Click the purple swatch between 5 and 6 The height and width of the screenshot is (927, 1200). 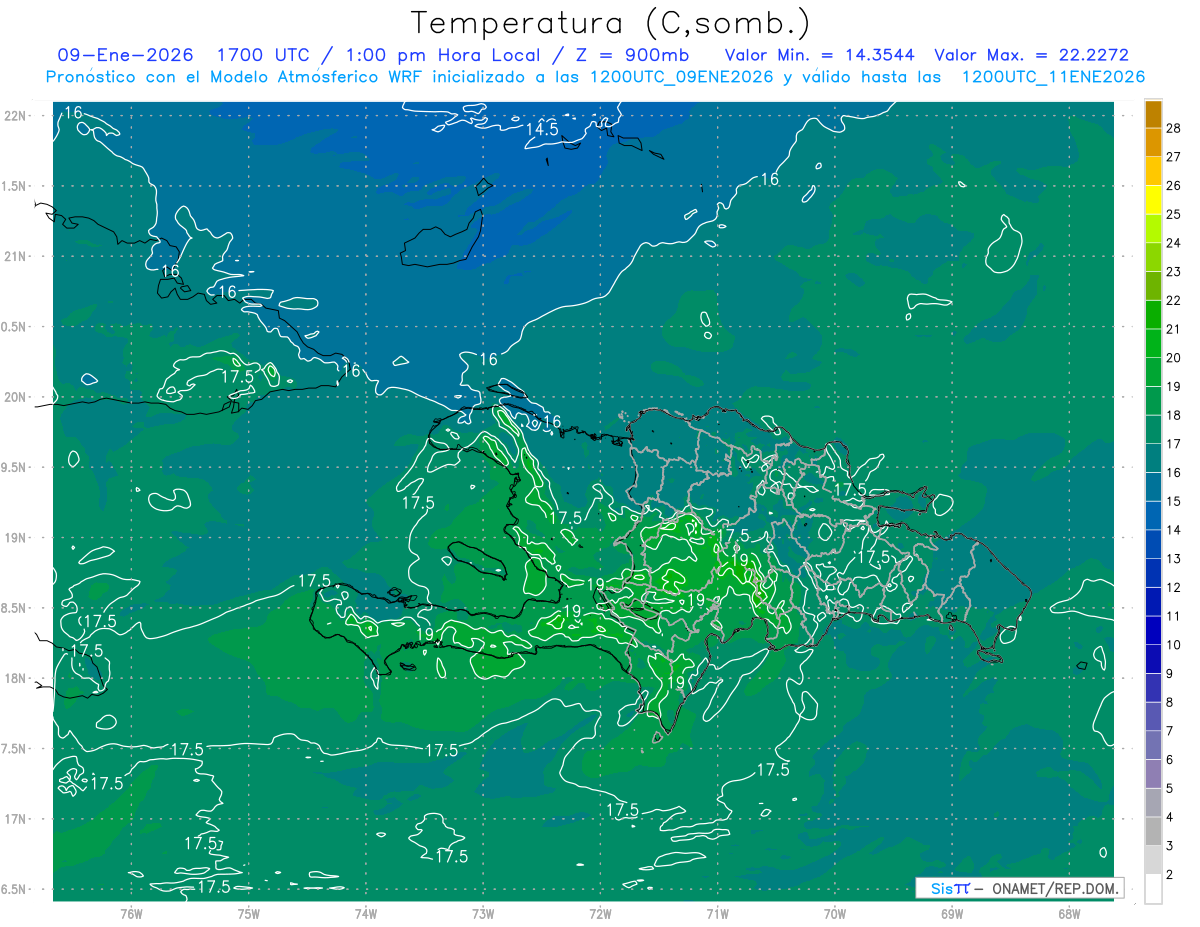pos(1153,773)
